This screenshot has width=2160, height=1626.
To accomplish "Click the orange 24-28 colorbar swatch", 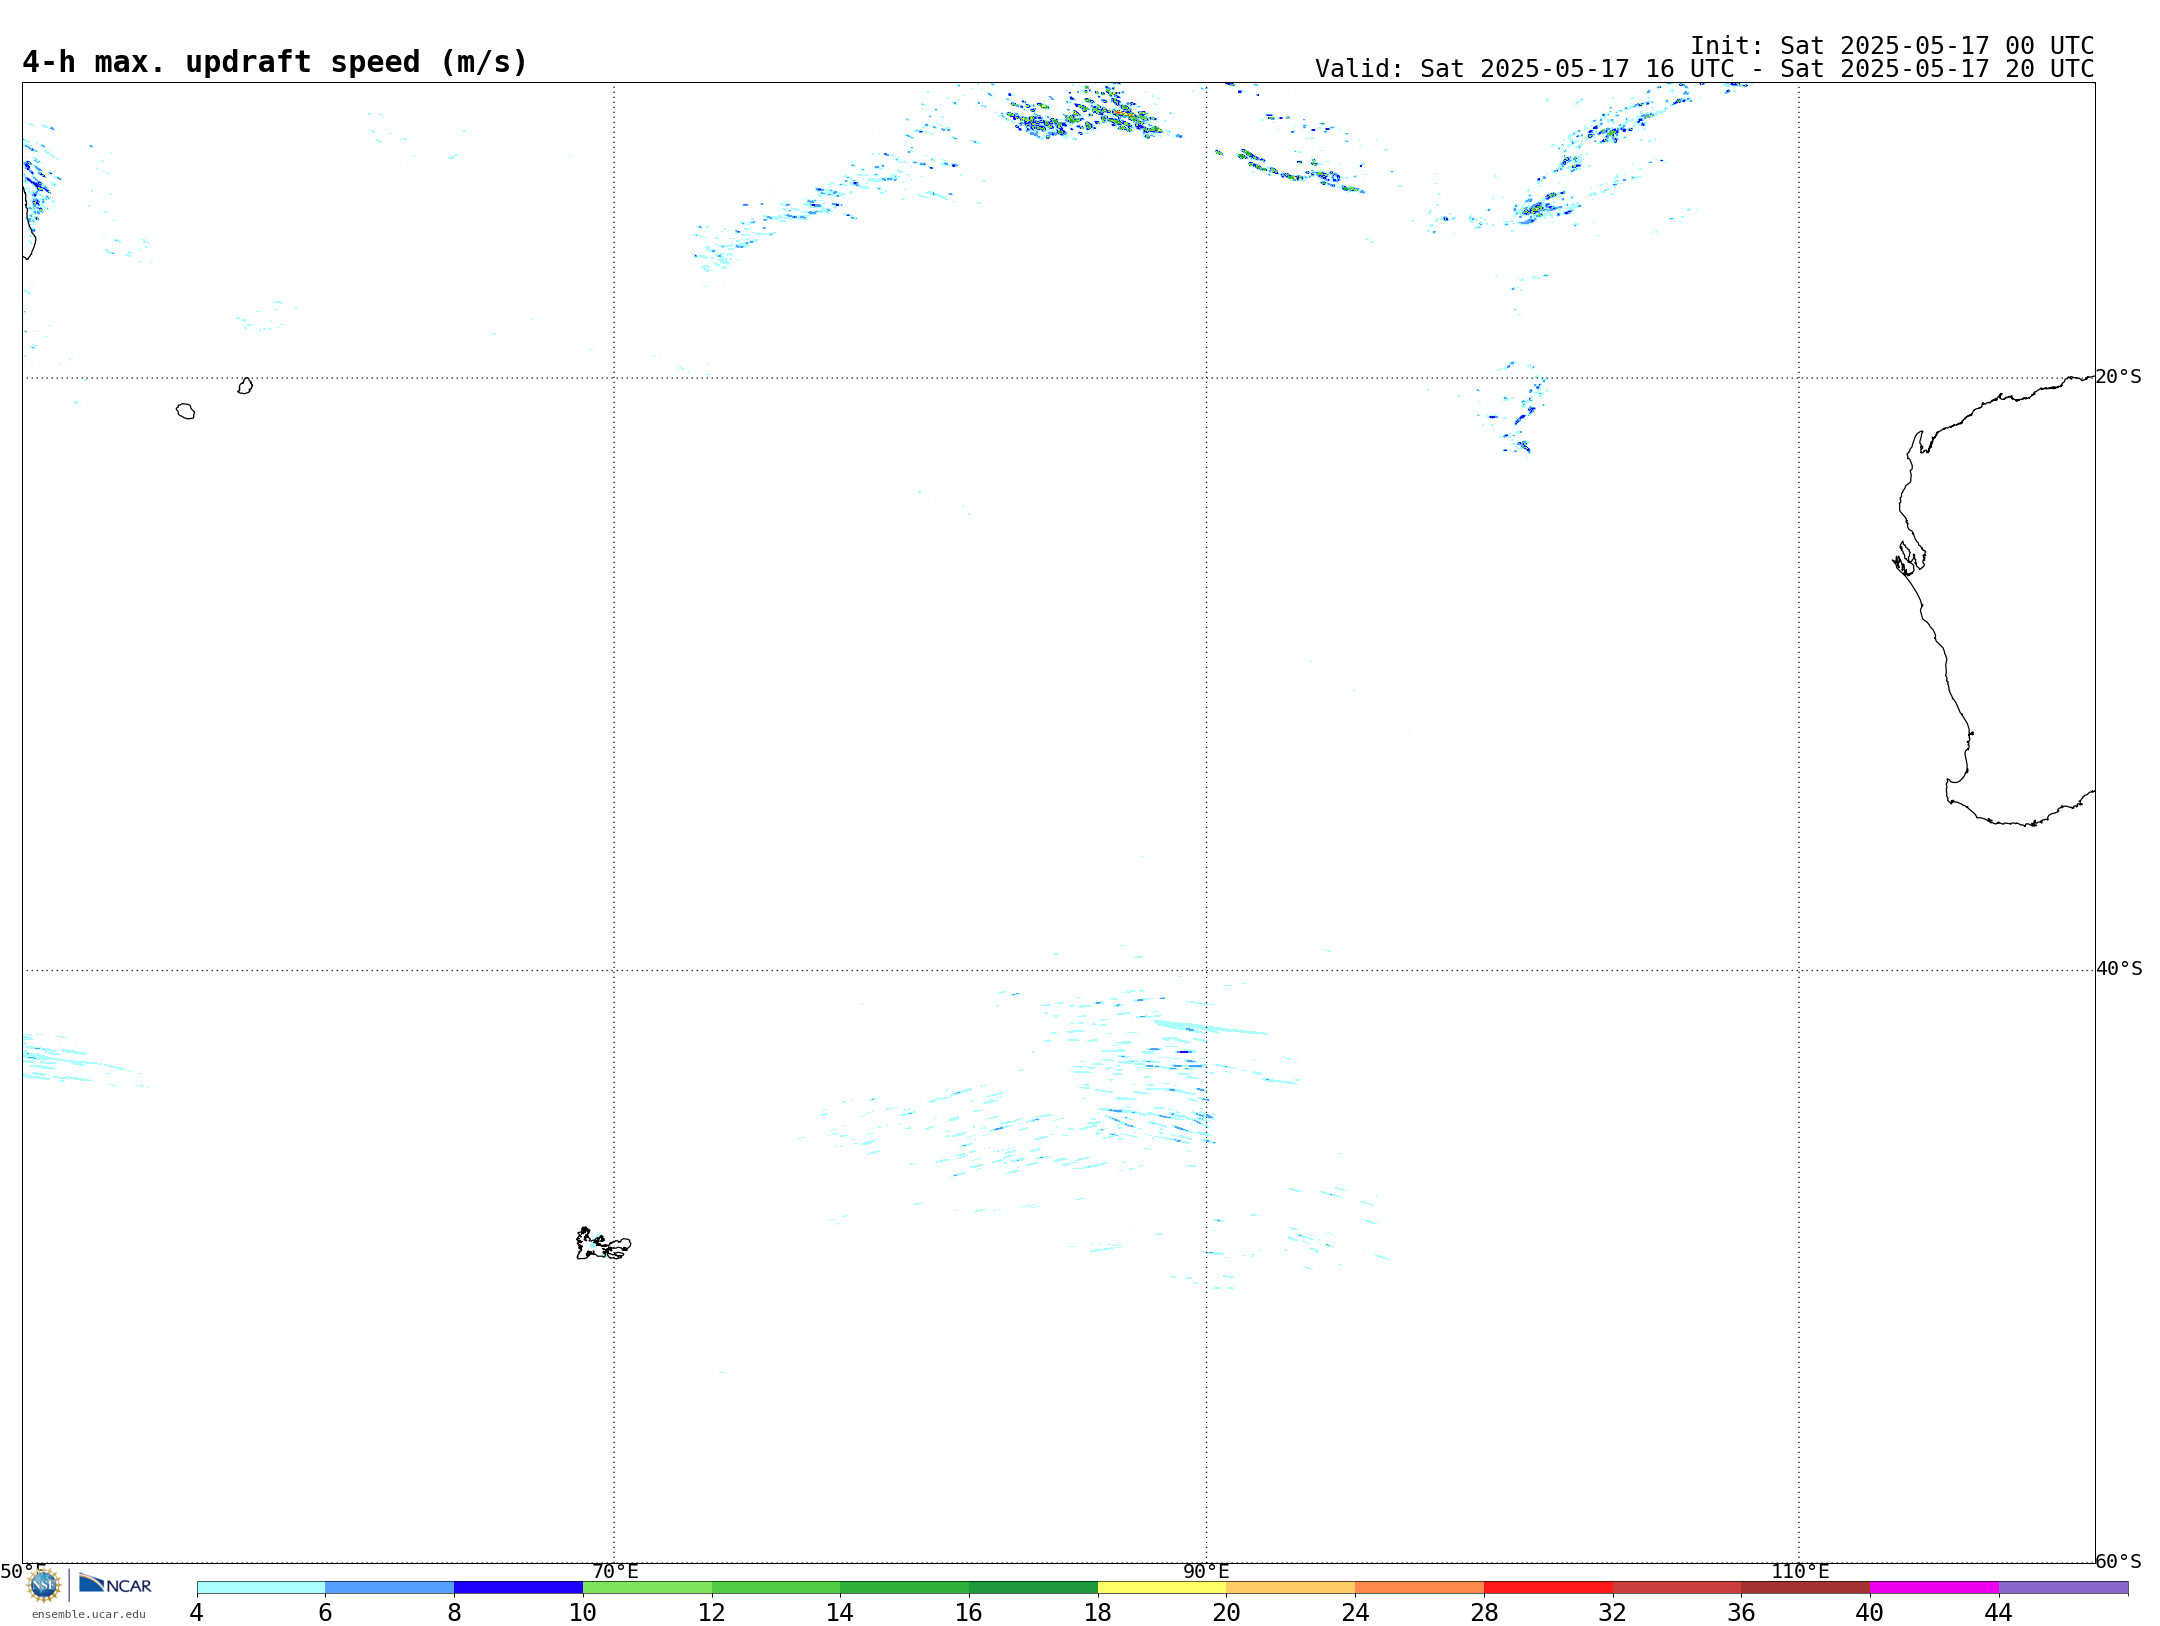I will [1420, 1587].
